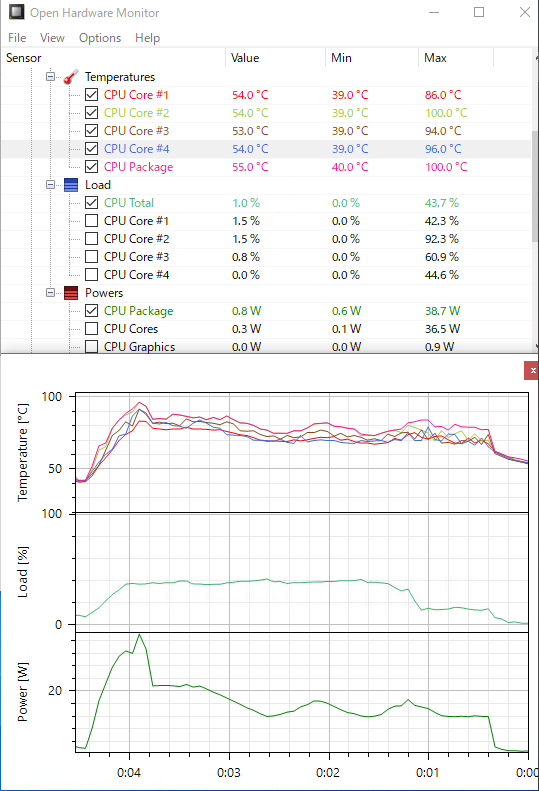Uncheck CPU Core #1 temperature plot

click(91, 95)
